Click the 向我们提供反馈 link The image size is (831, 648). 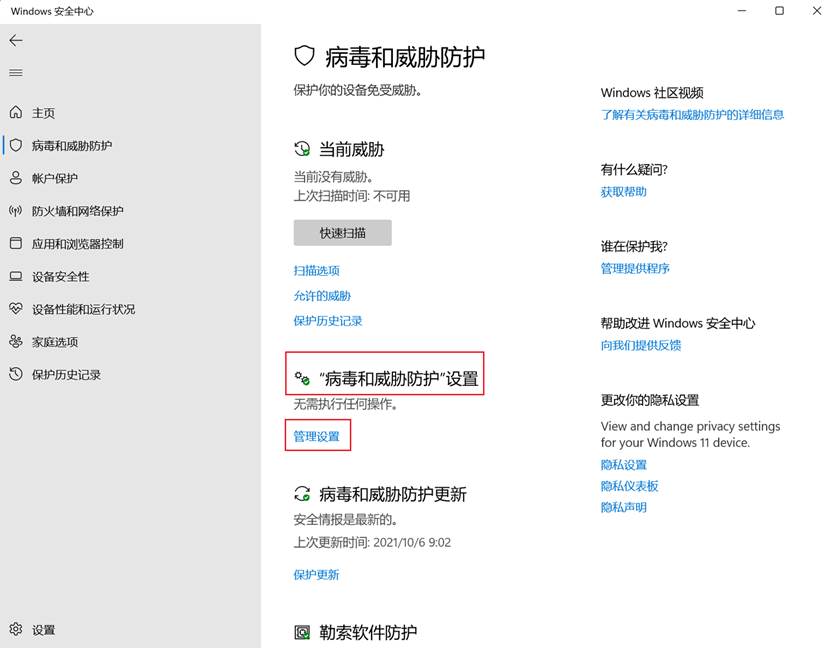(x=641, y=345)
